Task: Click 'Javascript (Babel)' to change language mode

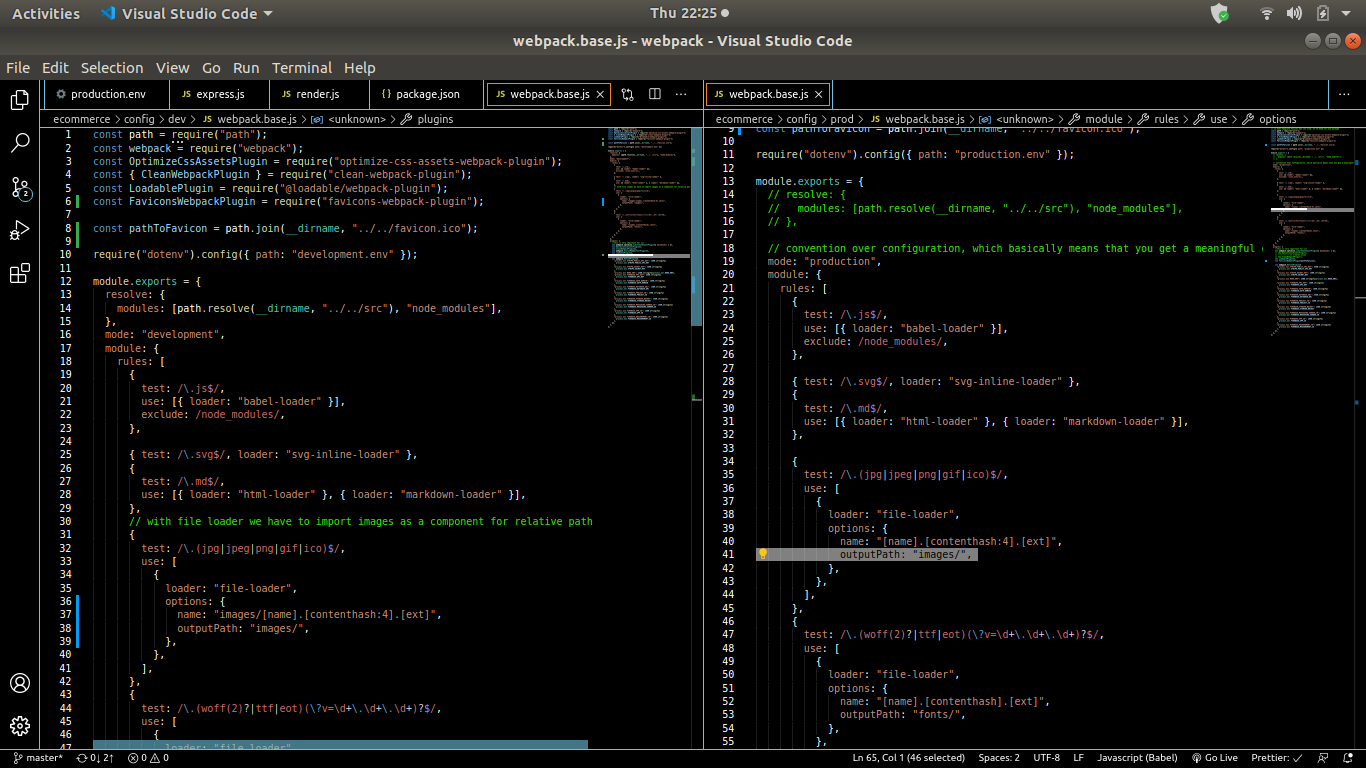Action: (1137, 758)
